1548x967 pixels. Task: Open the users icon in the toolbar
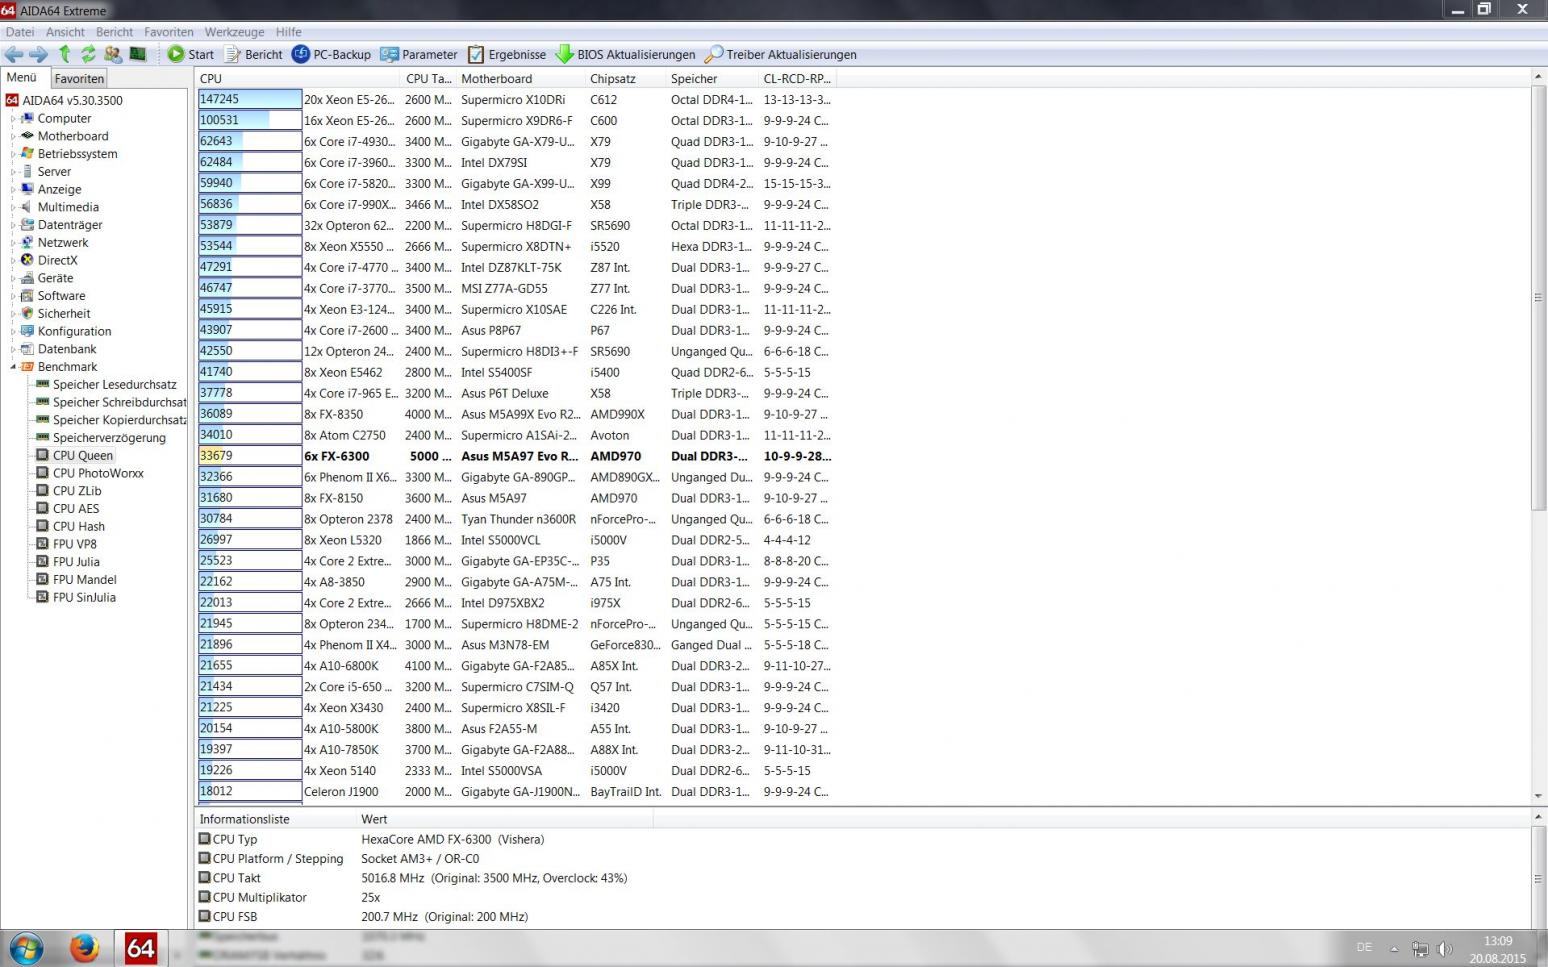click(x=112, y=54)
